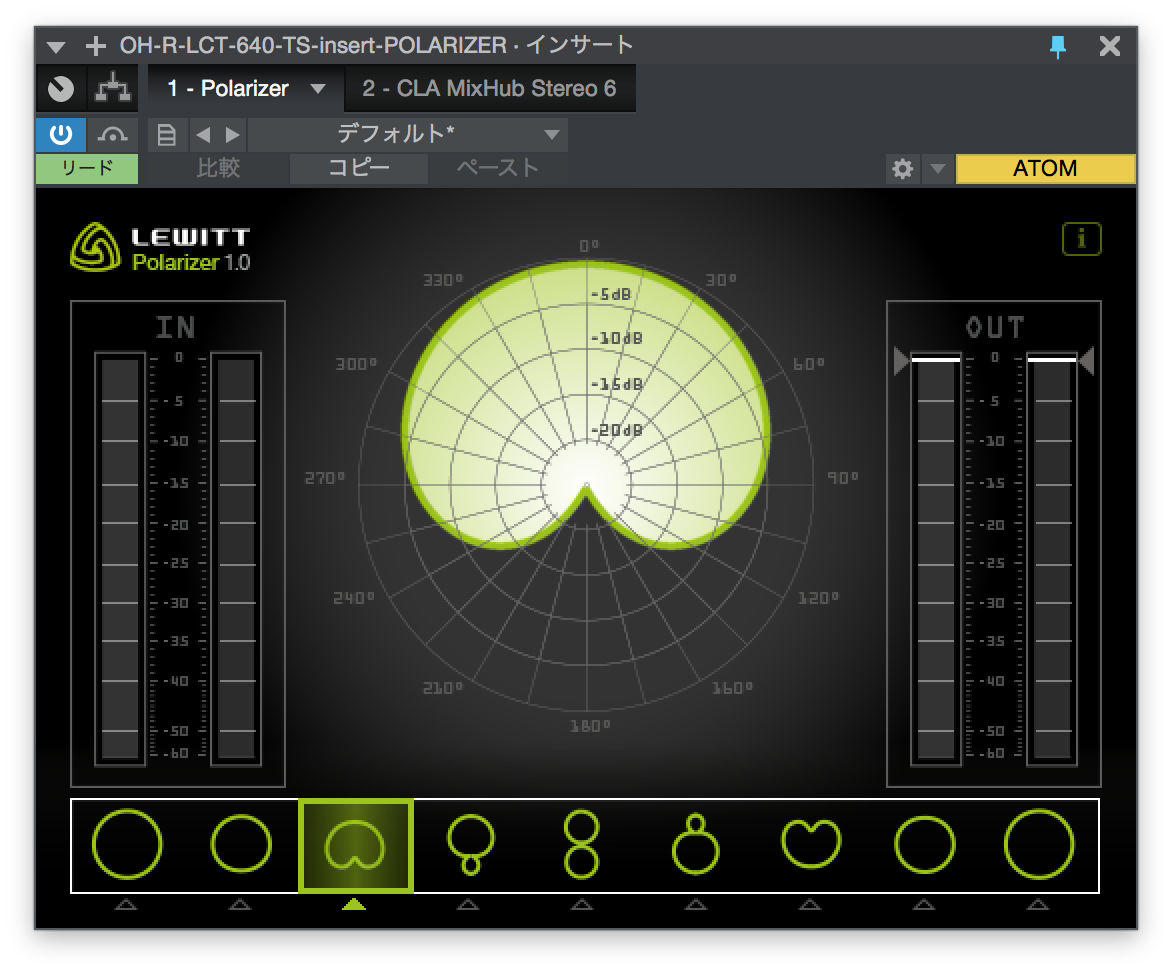Select the reverse wide cardioid pattern icon
This screenshot has height=972, width=1172.
tap(925, 845)
